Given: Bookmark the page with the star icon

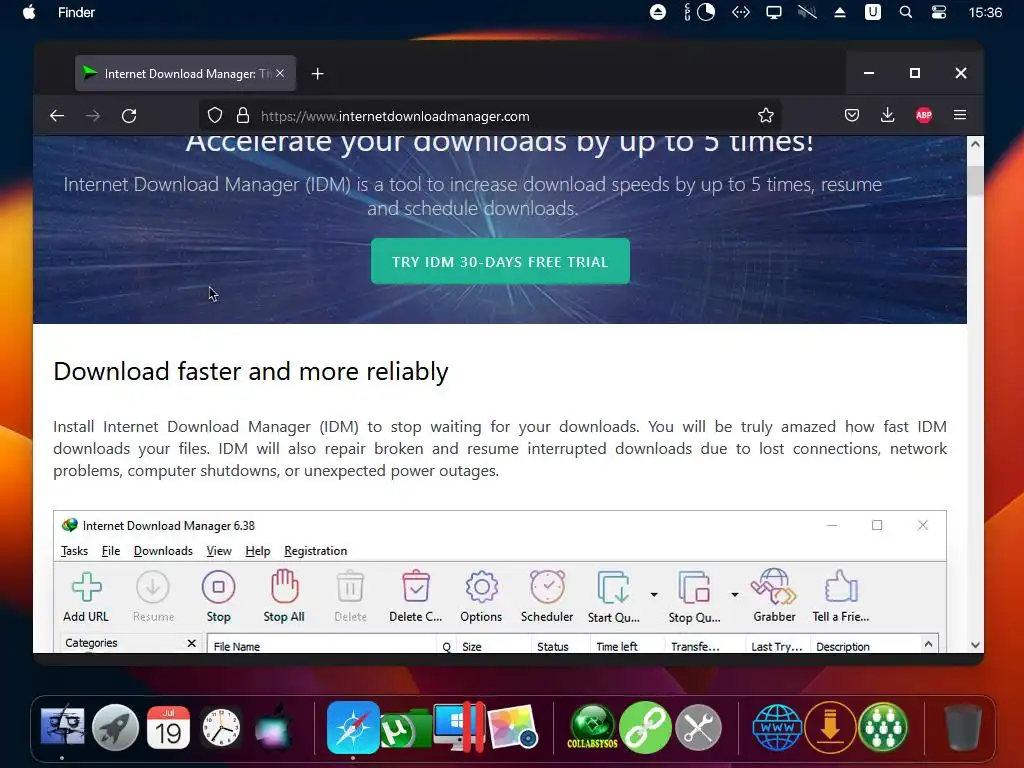Looking at the screenshot, I should [765, 116].
